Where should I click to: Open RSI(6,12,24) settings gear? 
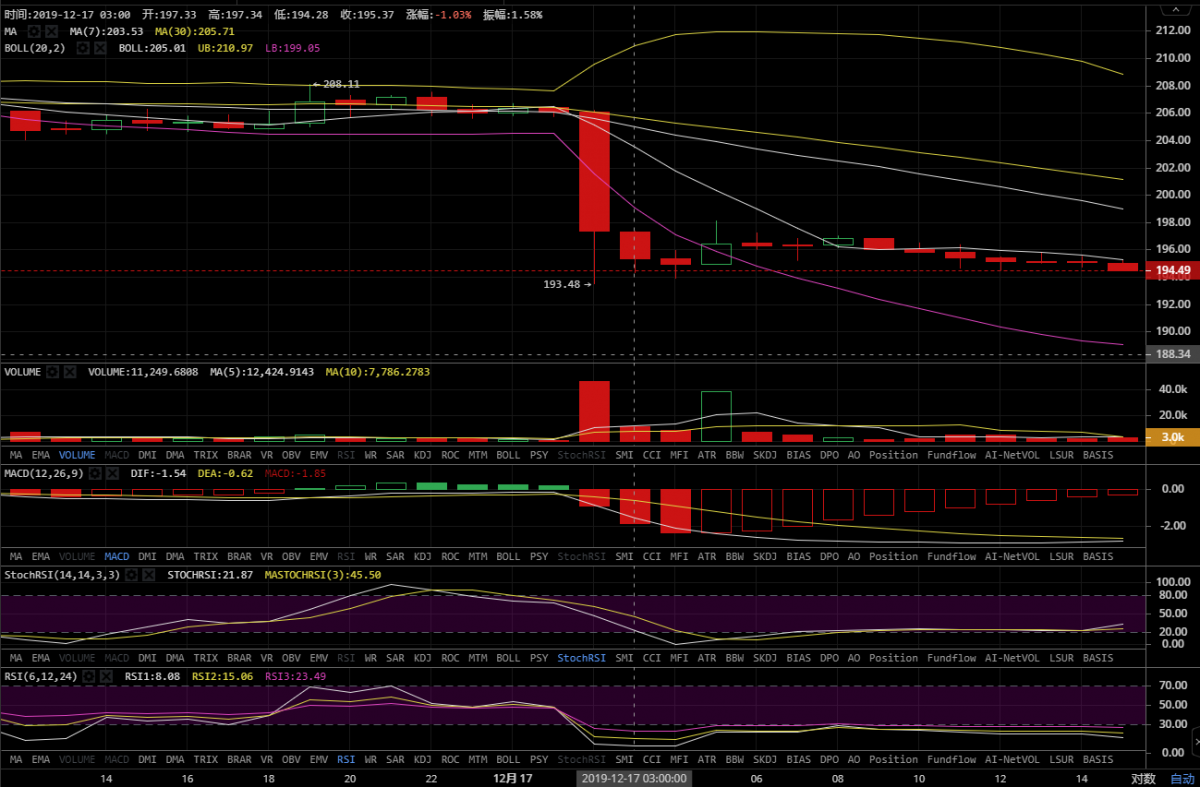pyautogui.click(x=89, y=677)
